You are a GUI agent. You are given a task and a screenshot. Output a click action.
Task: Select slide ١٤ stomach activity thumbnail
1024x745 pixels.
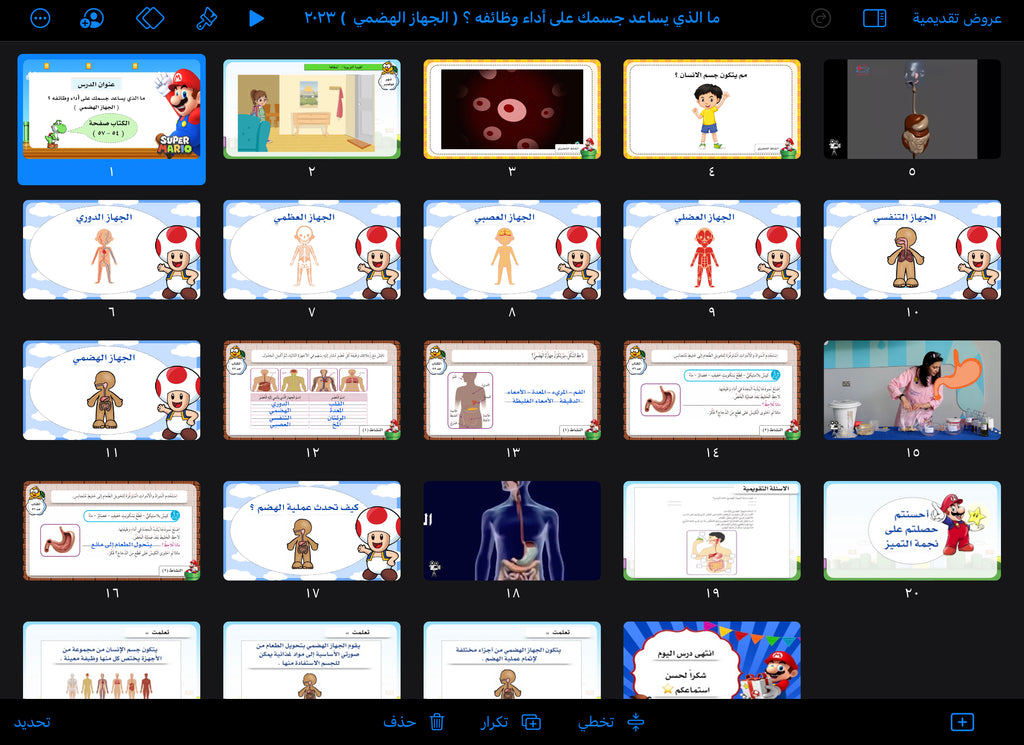click(x=712, y=390)
